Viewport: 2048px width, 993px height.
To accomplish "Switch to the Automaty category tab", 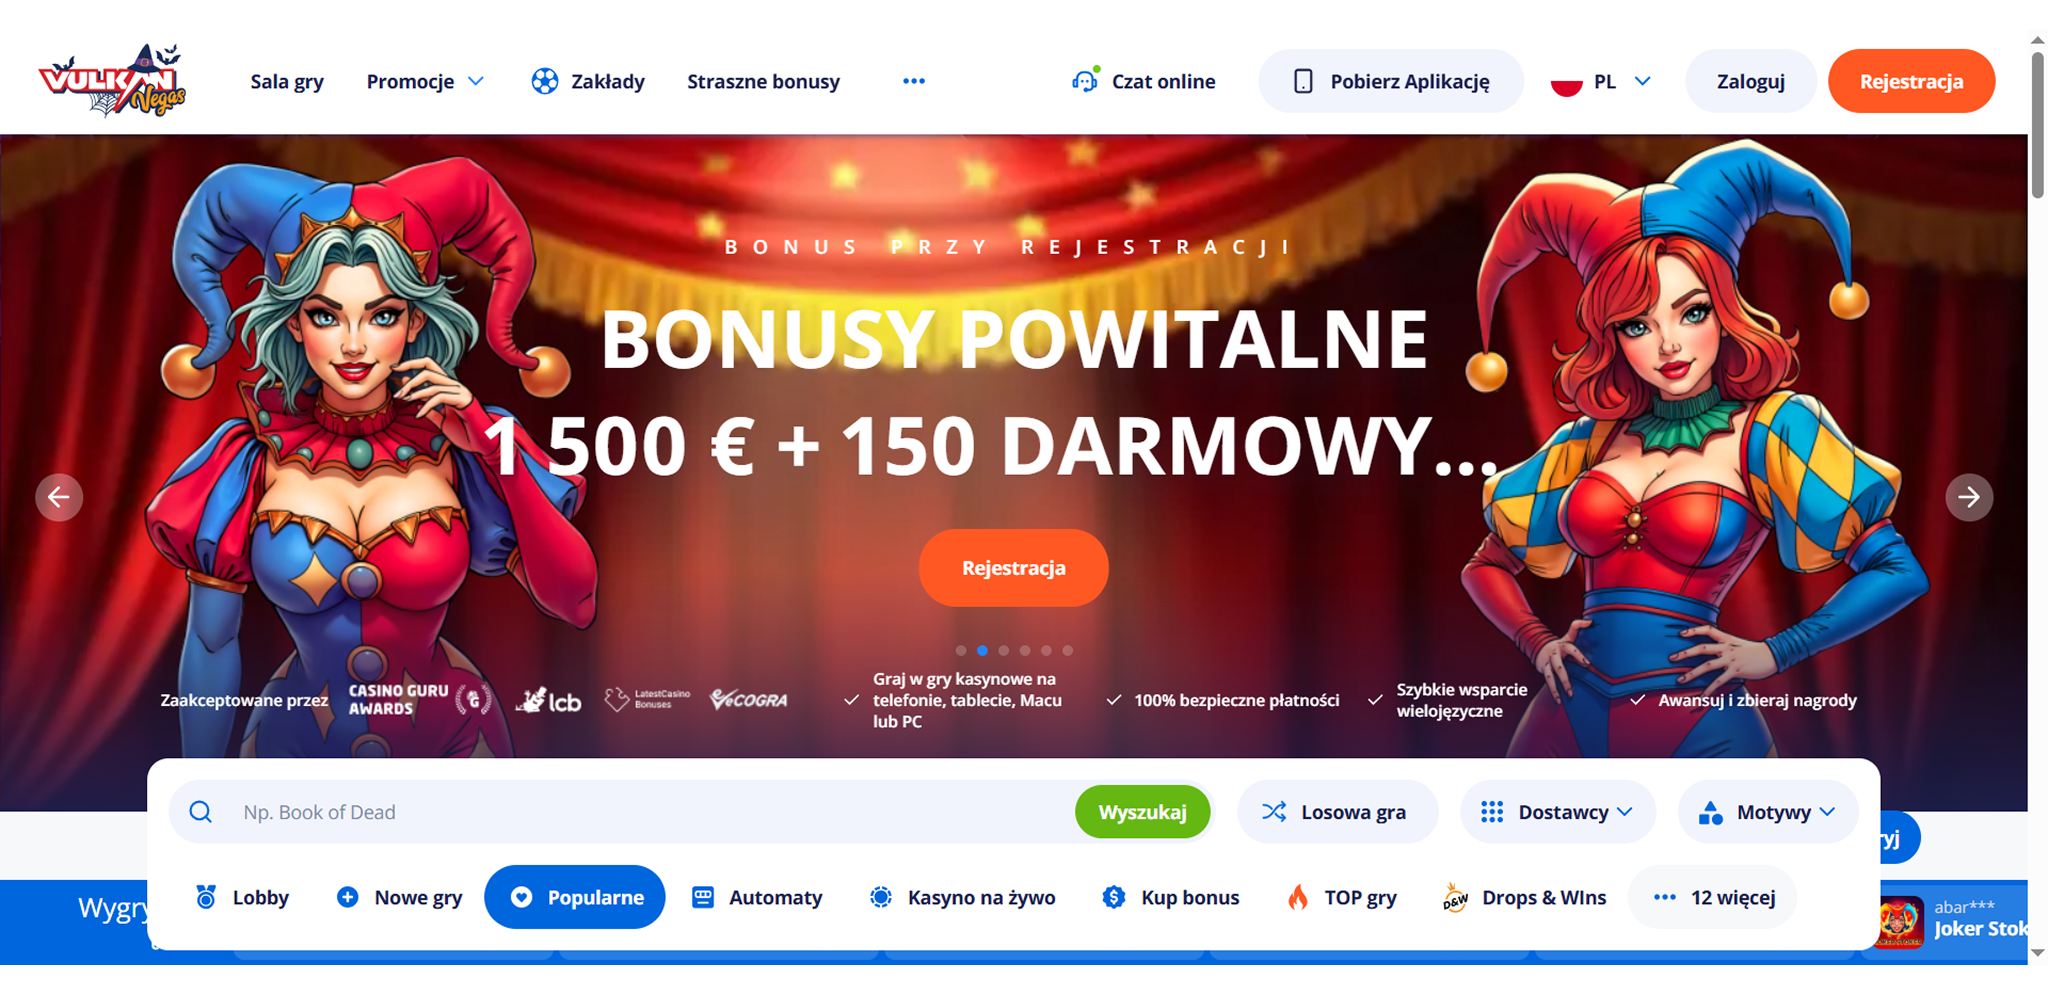I will (x=757, y=897).
